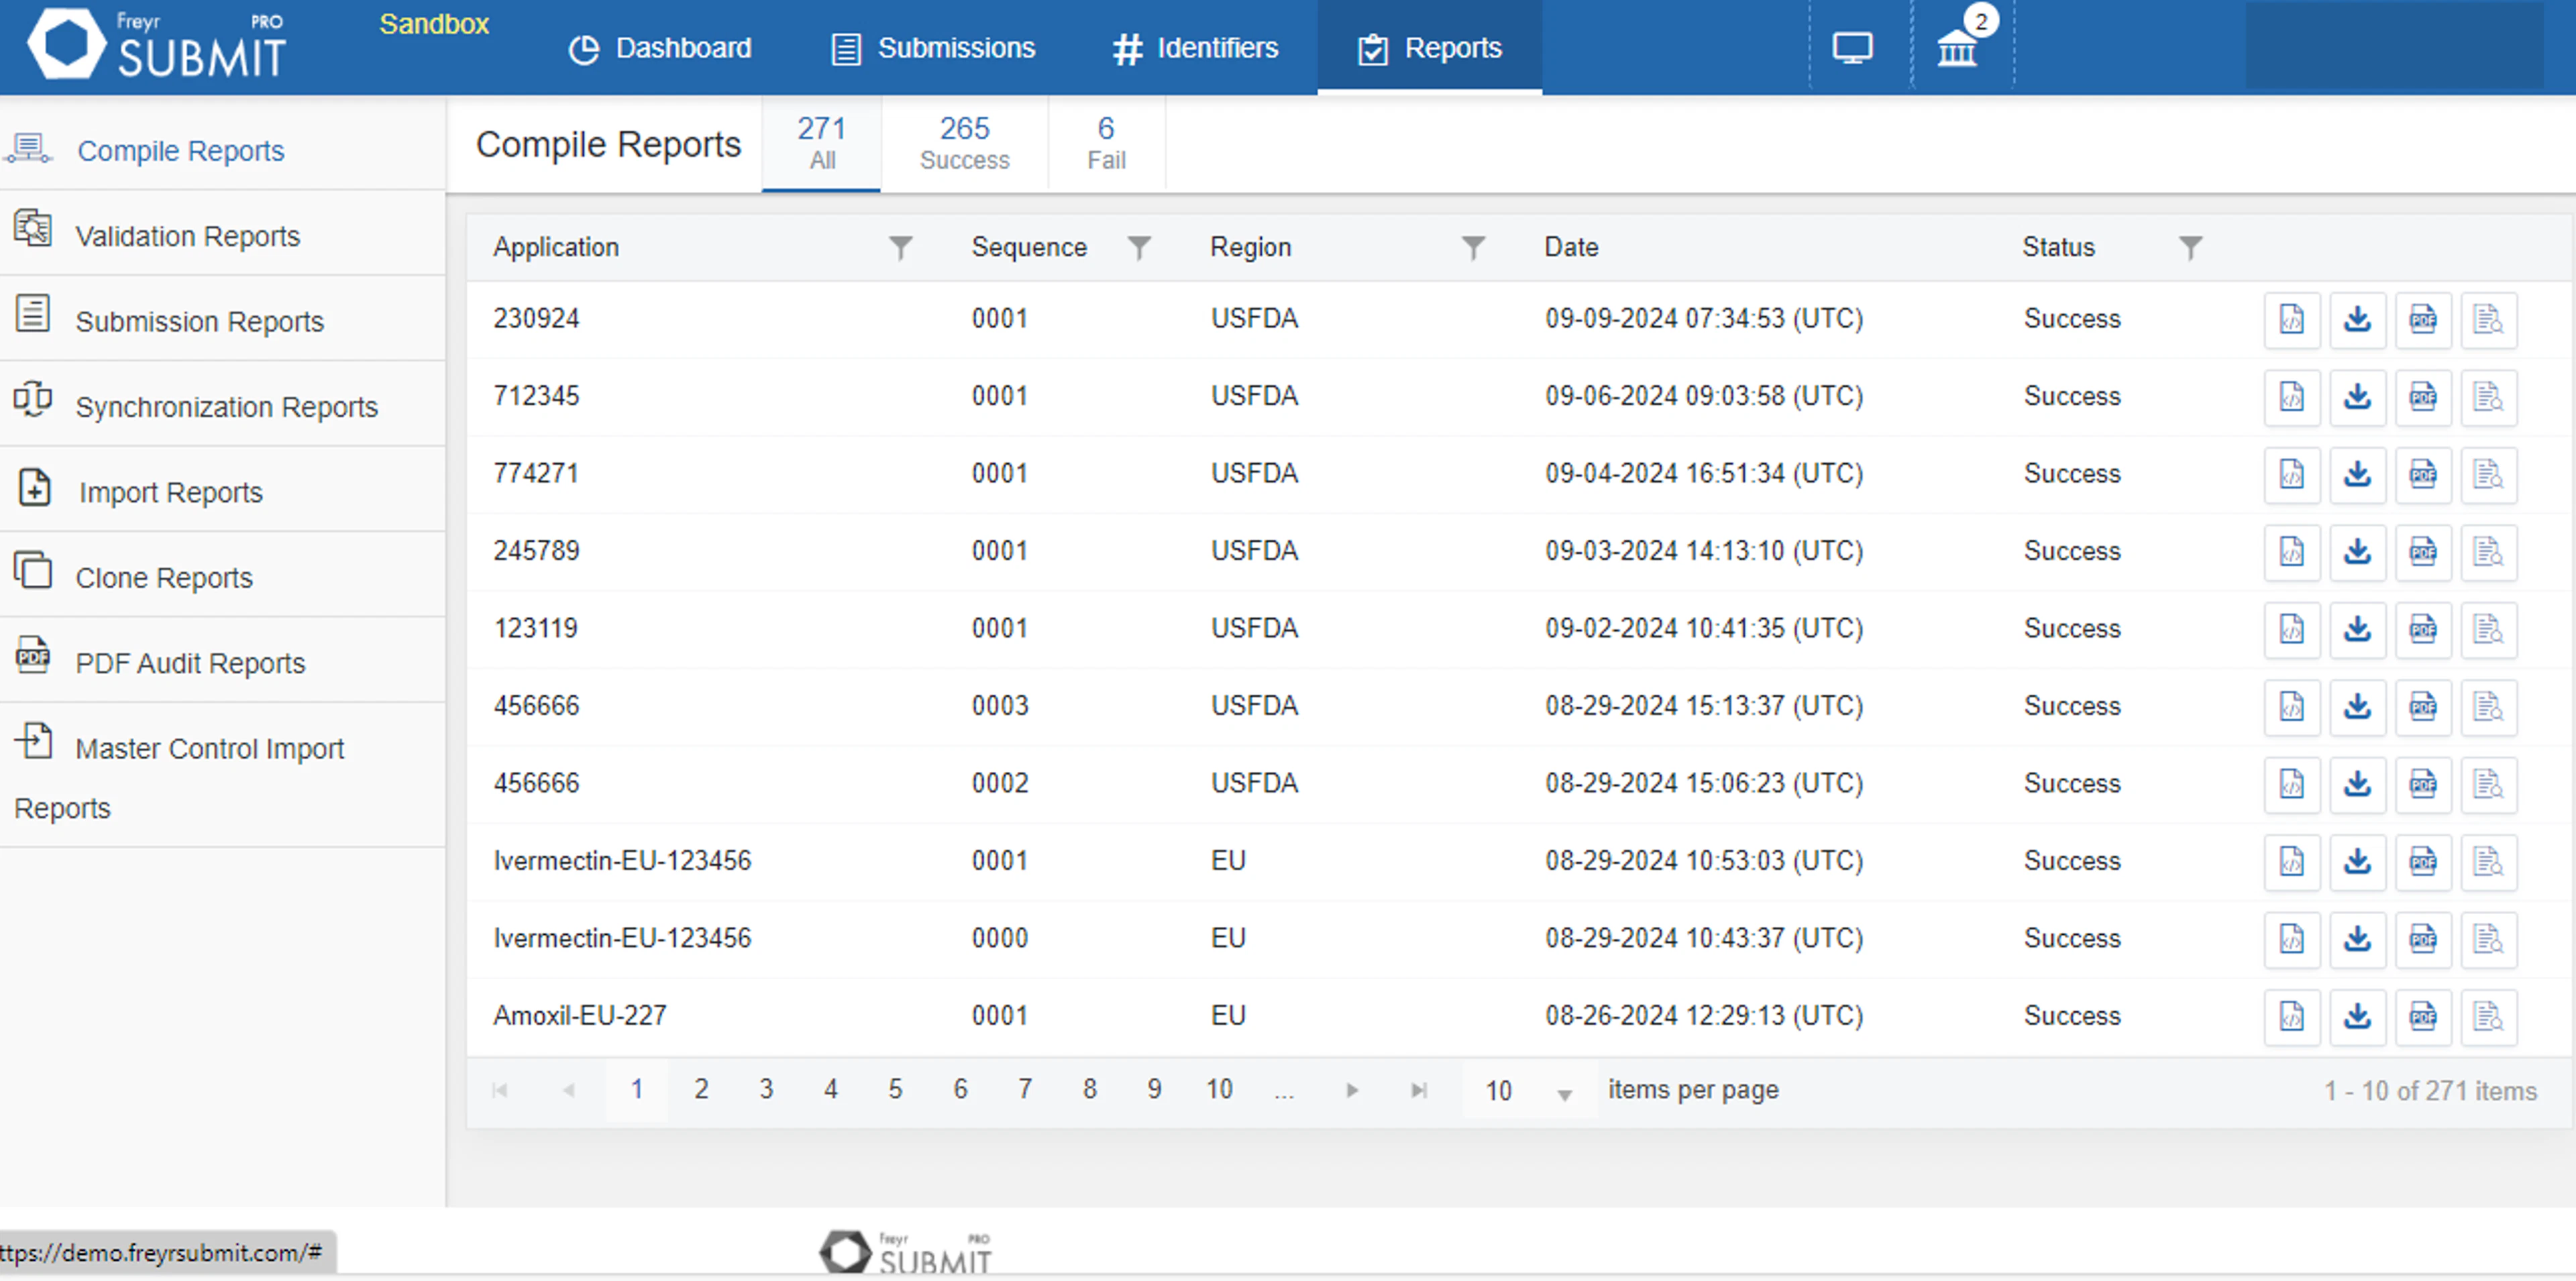Screen dimensions: 2576x1281
Task: Open the Application column filter
Action: point(899,247)
